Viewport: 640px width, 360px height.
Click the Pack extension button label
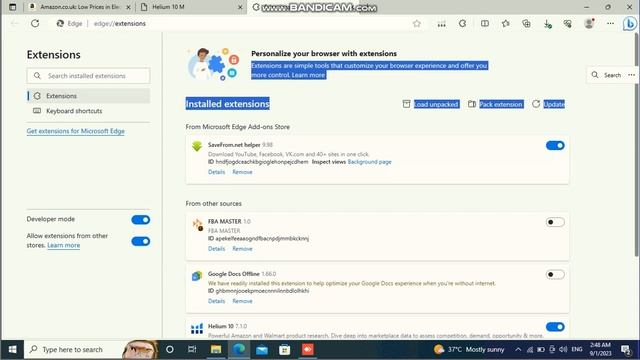[501, 104]
